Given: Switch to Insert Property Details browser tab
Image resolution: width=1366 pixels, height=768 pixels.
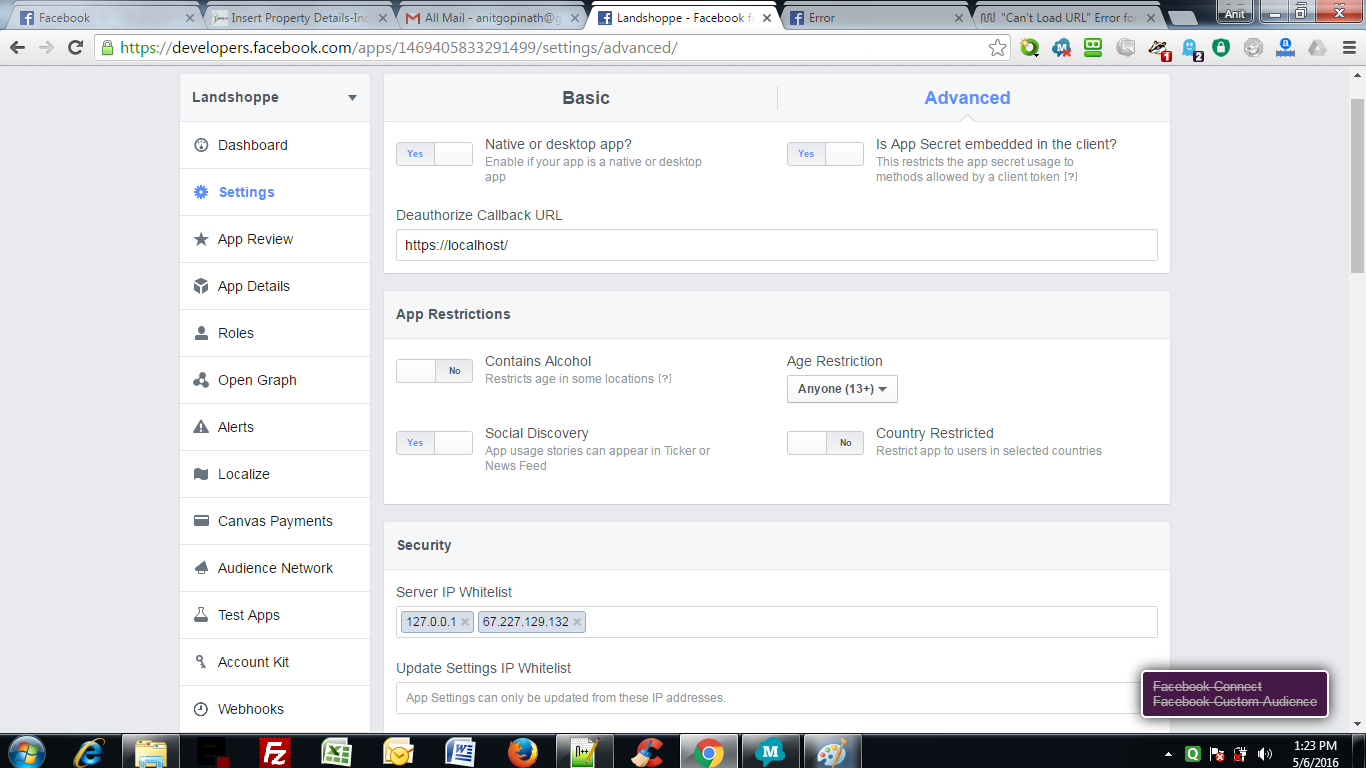Looking at the screenshot, I should (300, 18).
